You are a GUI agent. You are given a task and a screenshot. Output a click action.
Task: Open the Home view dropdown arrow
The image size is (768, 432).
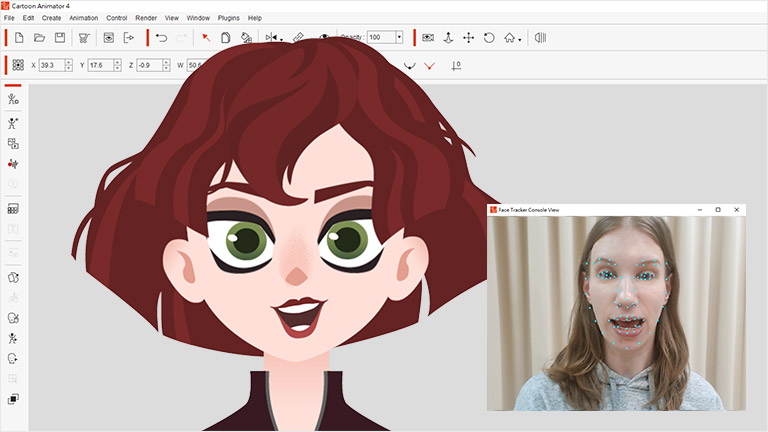(x=521, y=40)
